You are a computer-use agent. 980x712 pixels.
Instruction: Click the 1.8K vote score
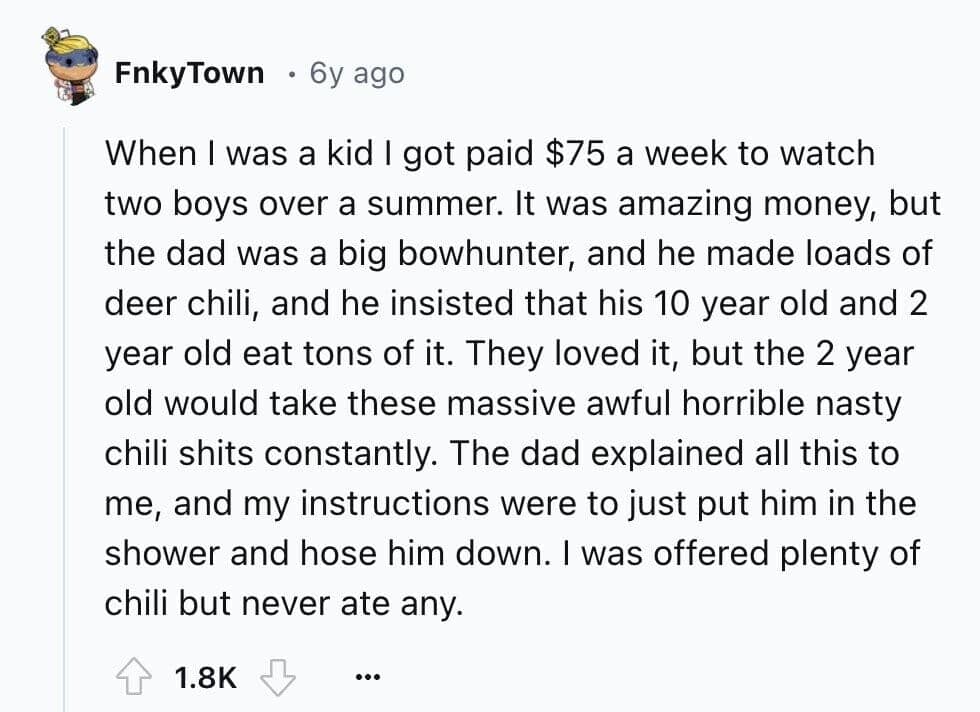point(206,678)
